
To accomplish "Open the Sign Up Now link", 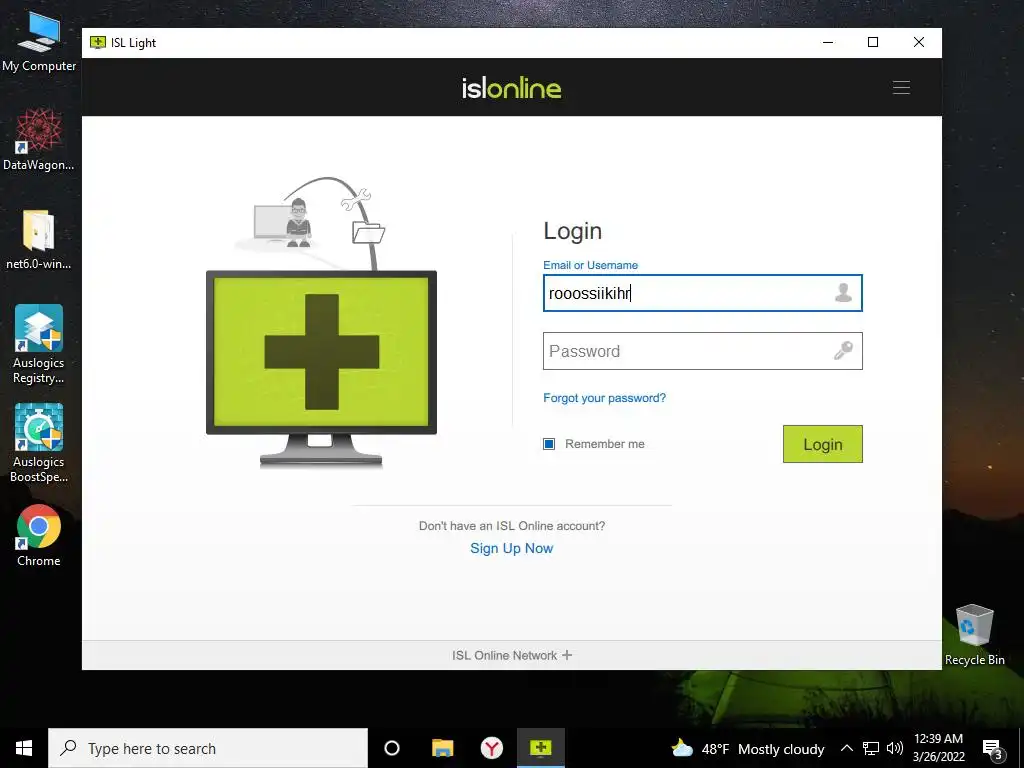I will click(x=511, y=549).
